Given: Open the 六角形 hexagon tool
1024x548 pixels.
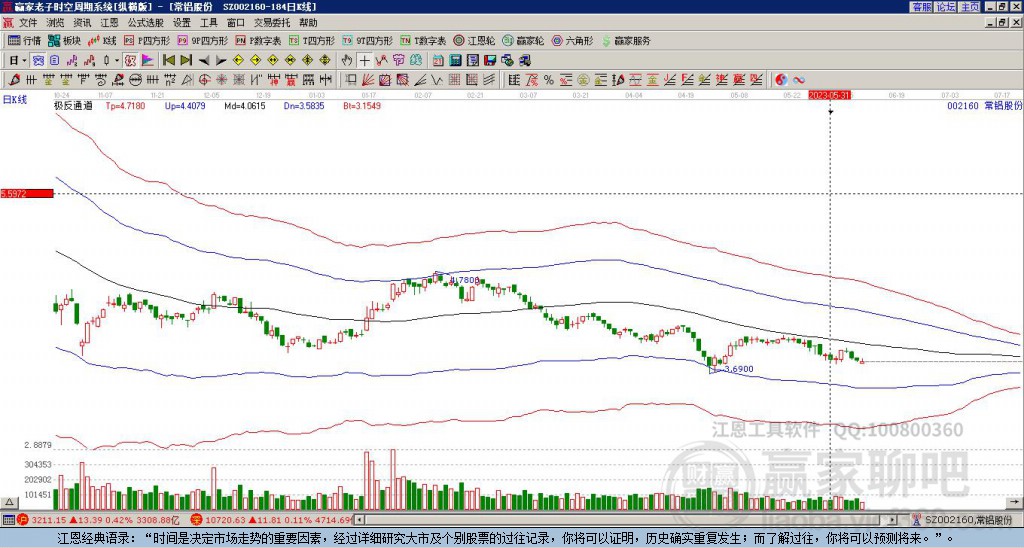Looking at the screenshot, I should click(x=573, y=40).
